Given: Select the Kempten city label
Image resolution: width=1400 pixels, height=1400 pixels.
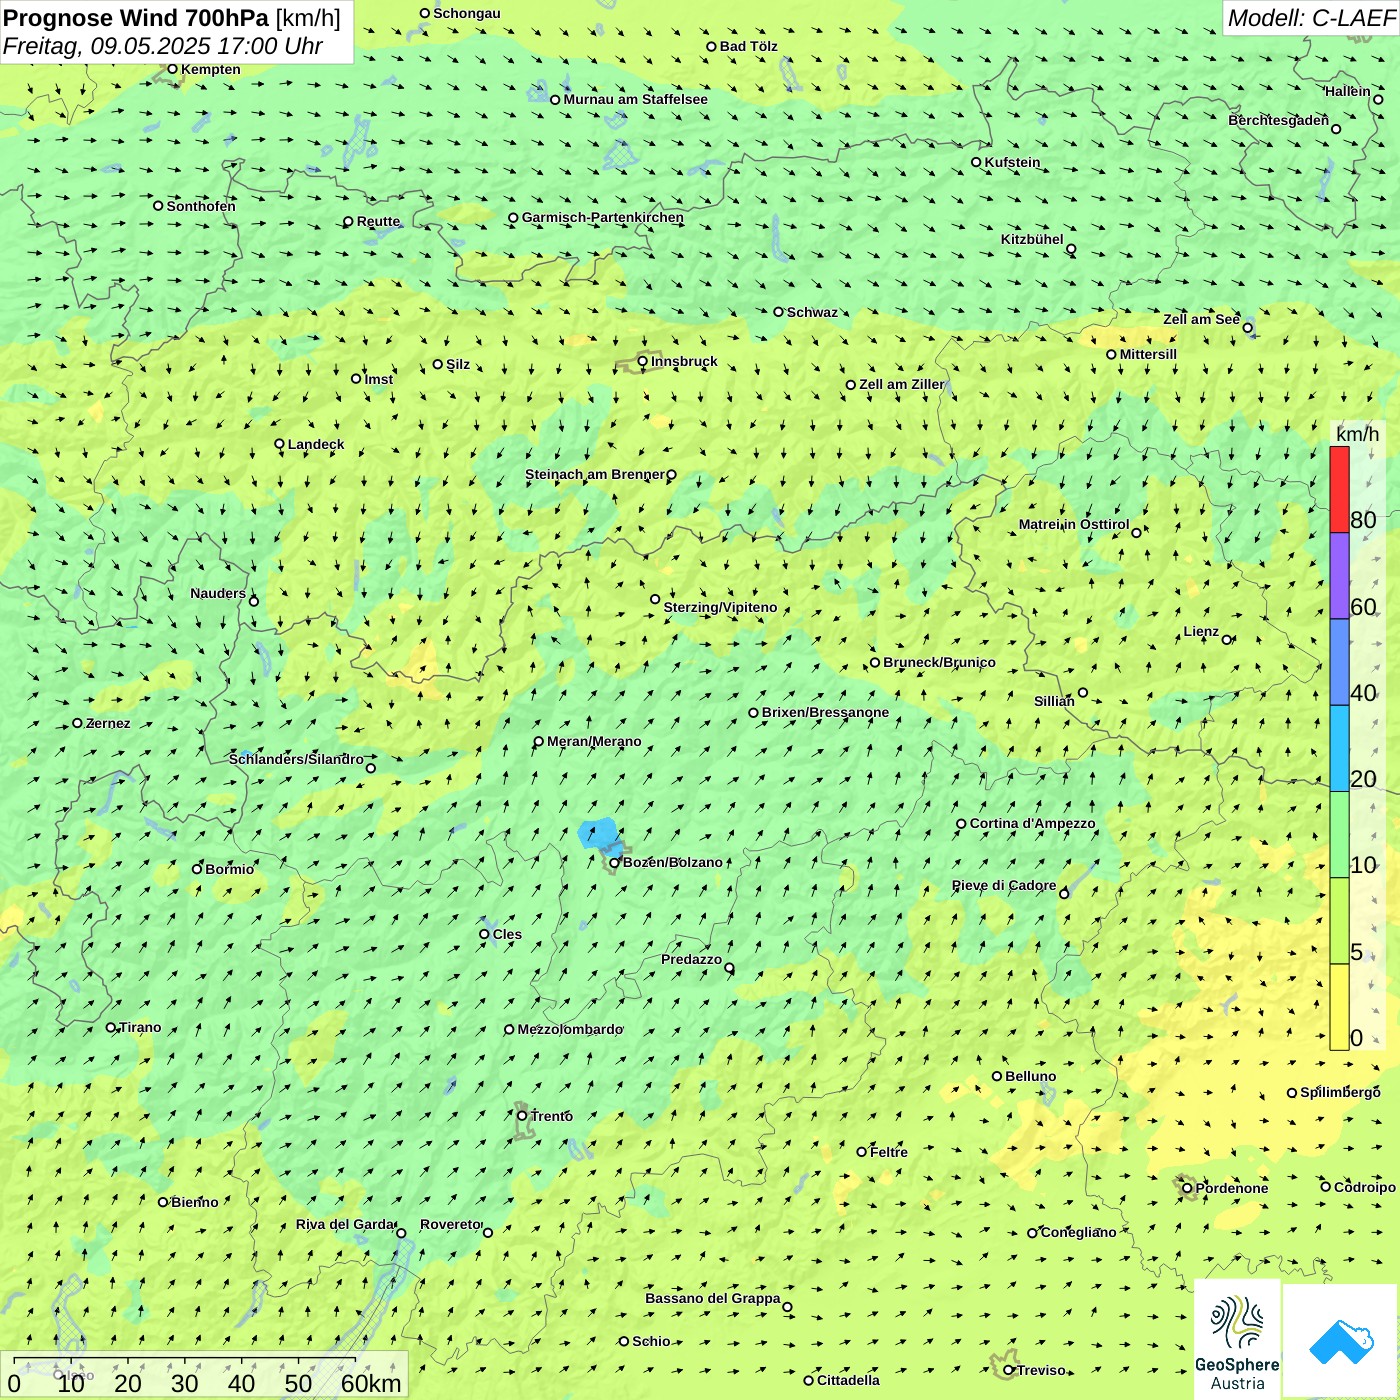Looking at the screenshot, I should point(210,69).
